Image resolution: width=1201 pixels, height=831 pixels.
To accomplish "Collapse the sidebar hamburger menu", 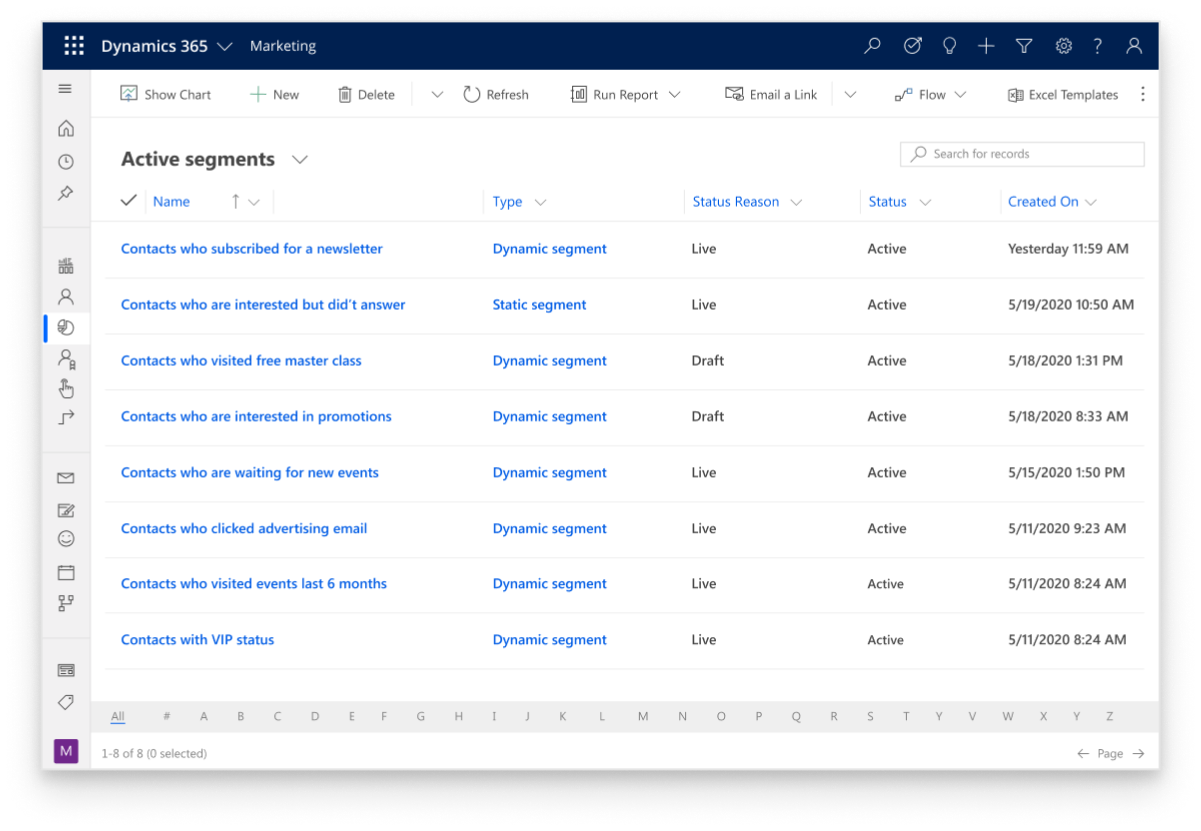I will pyautogui.click(x=66, y=89).
